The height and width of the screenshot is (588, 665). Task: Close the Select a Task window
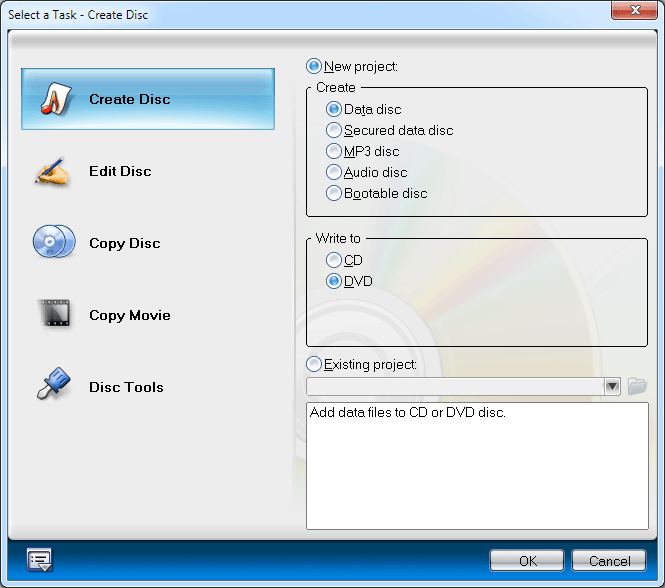pos(634,10)
